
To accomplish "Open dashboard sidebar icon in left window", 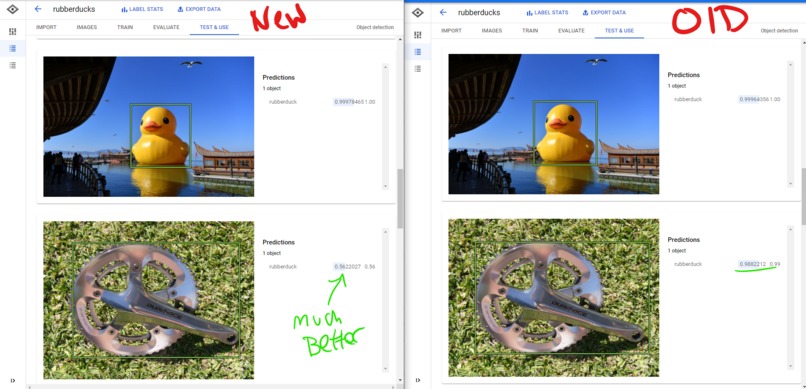I will point(13,32).
